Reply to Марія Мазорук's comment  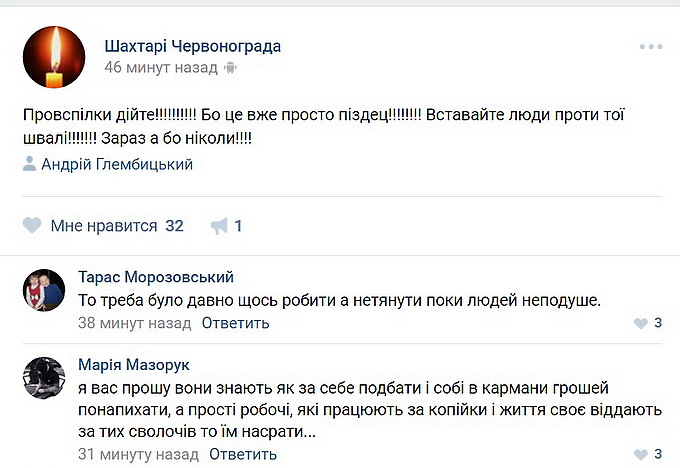(x=243, y=454)
